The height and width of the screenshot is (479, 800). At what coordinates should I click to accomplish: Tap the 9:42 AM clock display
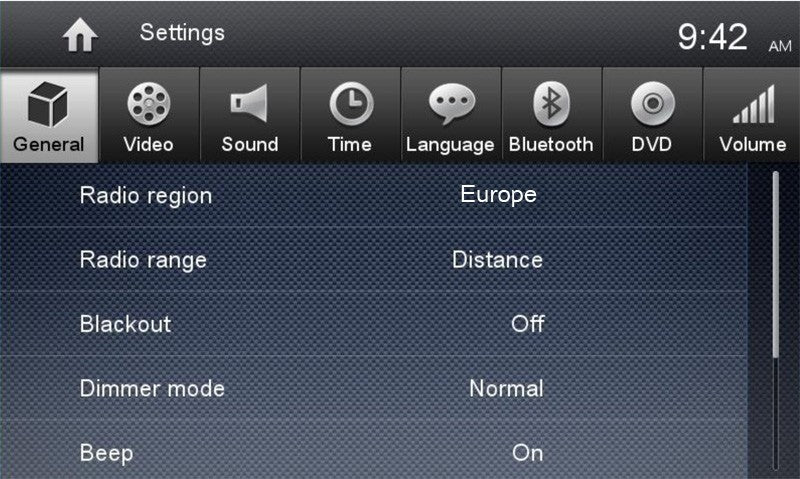[x=732, y=38]
